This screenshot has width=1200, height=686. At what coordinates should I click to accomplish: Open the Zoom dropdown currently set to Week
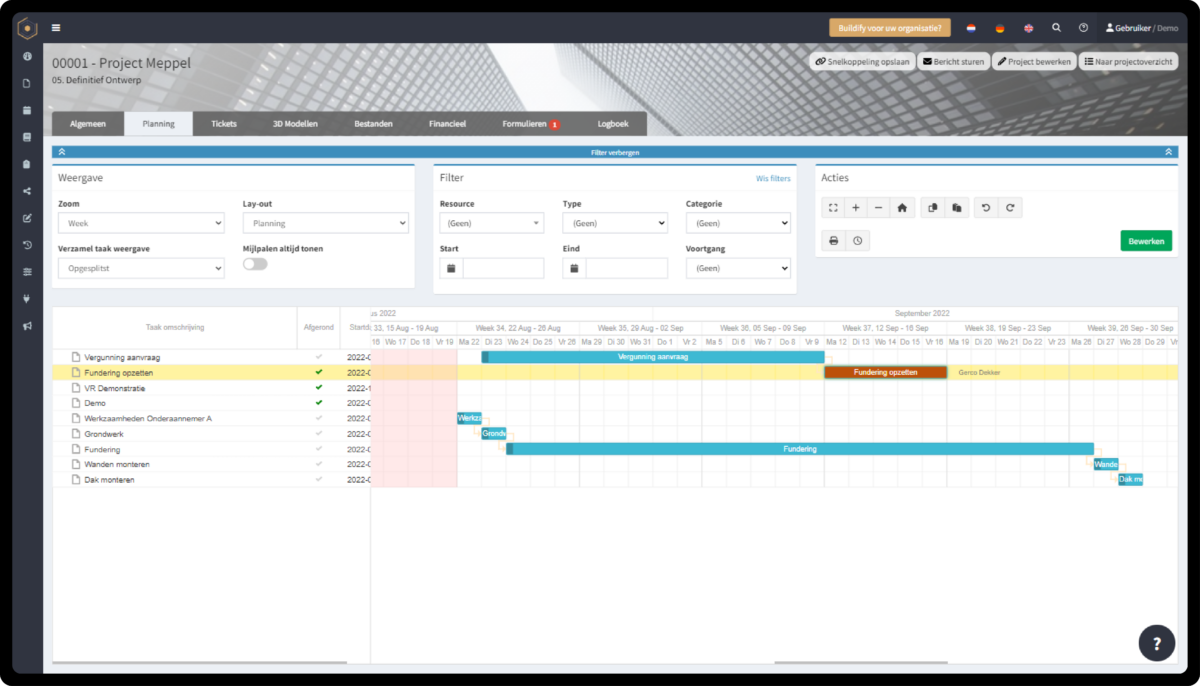point(140,222)
